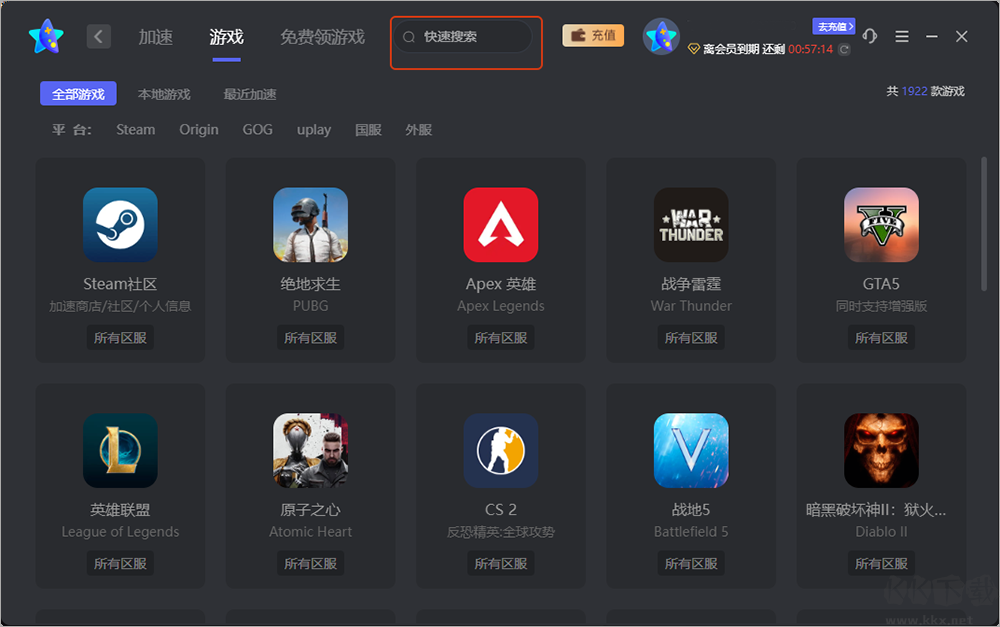Filter by 外服 platform
Viewport: 1000px width, 627px height.
click(418, 129)
